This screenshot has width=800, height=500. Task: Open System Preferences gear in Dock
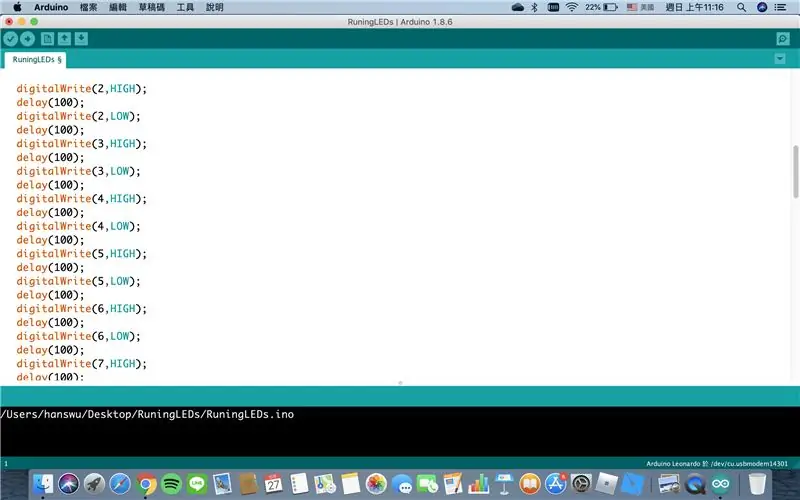tap(581, 484)
